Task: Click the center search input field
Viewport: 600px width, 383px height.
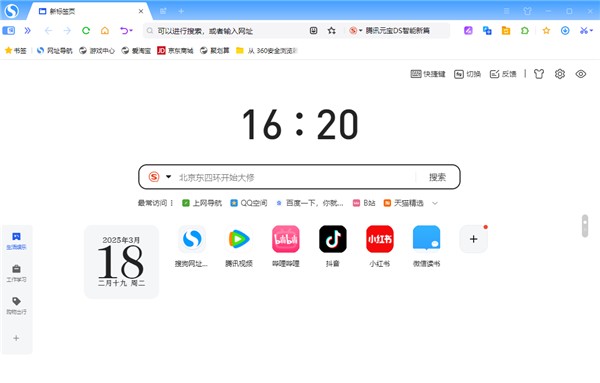Action: (x=295, y=177)
